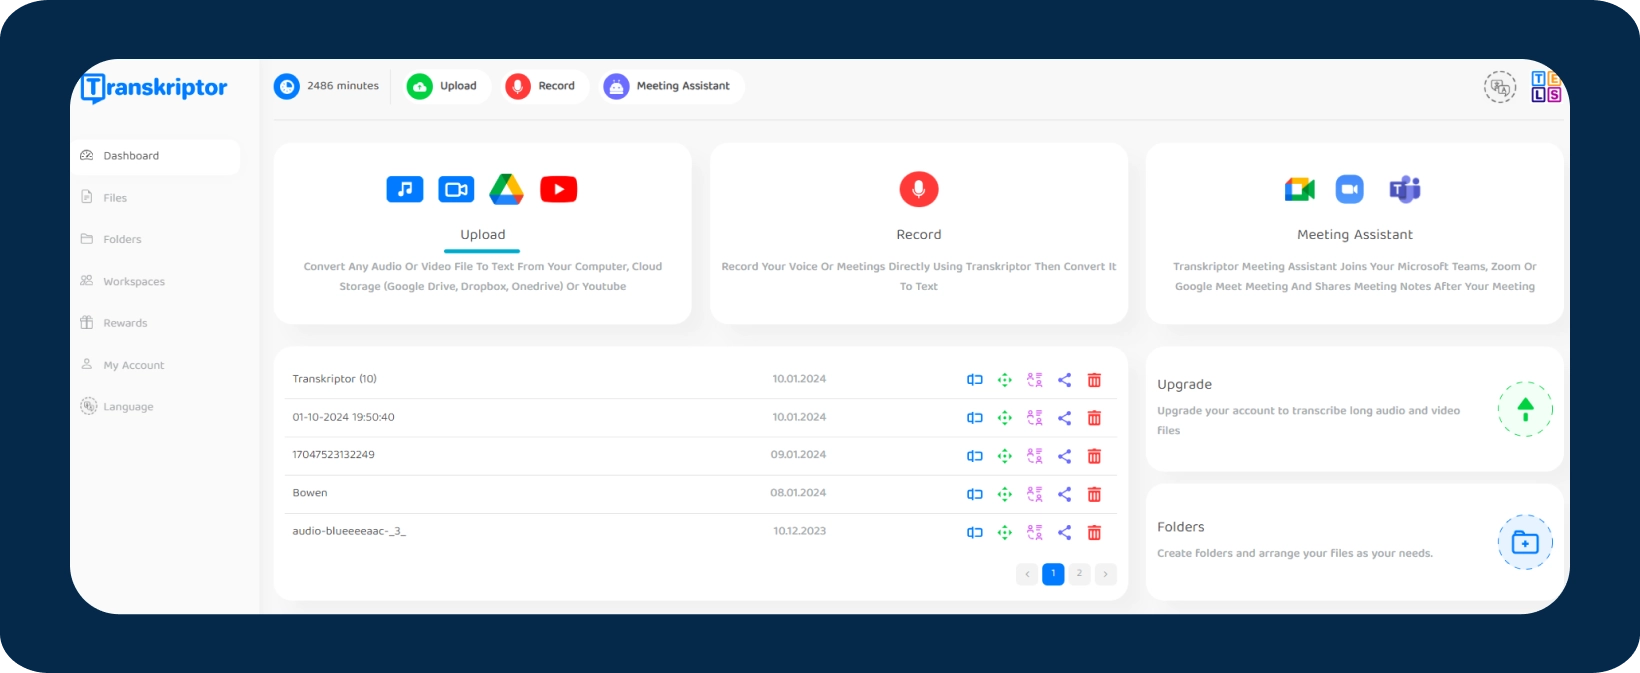Click the purple workspace icon on Bowen row
This screenshot has height=673, width=1640.
click(x=1035, y=494)
